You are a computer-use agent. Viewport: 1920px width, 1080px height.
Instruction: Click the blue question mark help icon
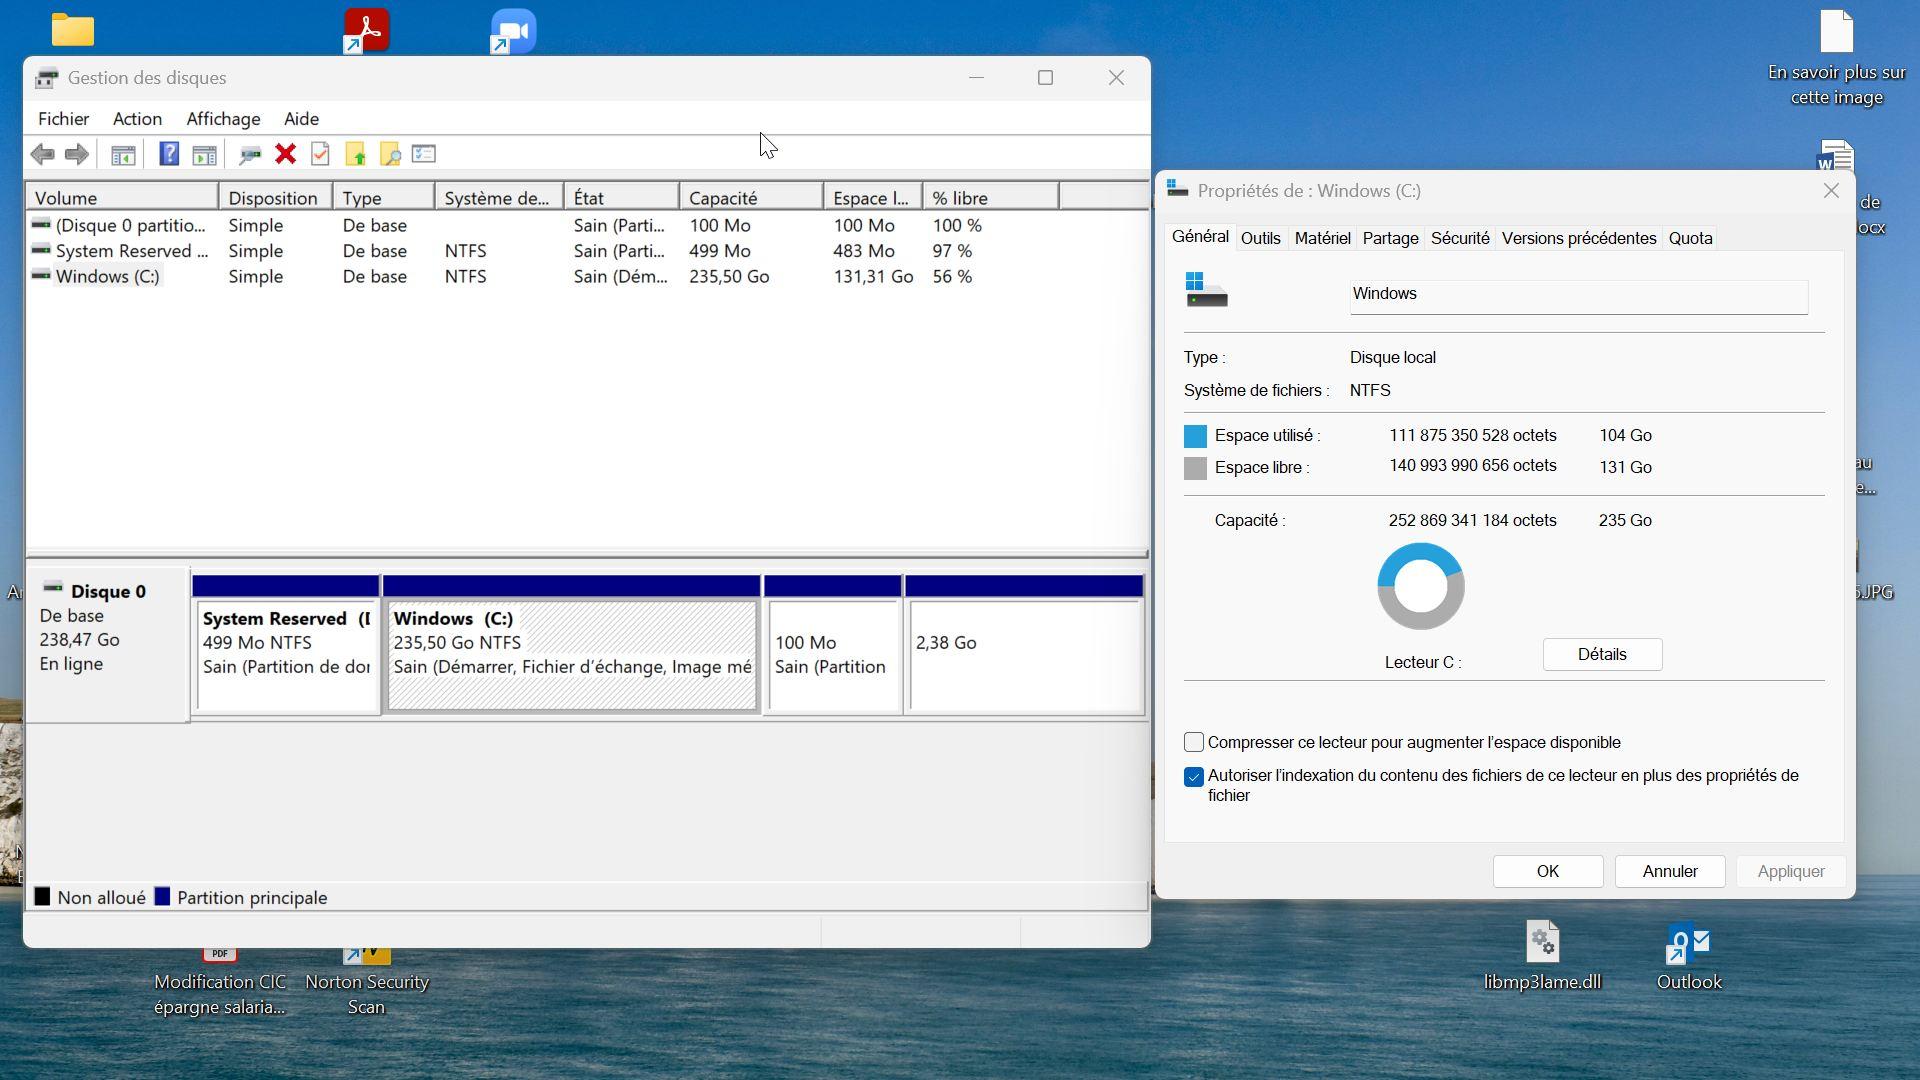tap(169, 154)
